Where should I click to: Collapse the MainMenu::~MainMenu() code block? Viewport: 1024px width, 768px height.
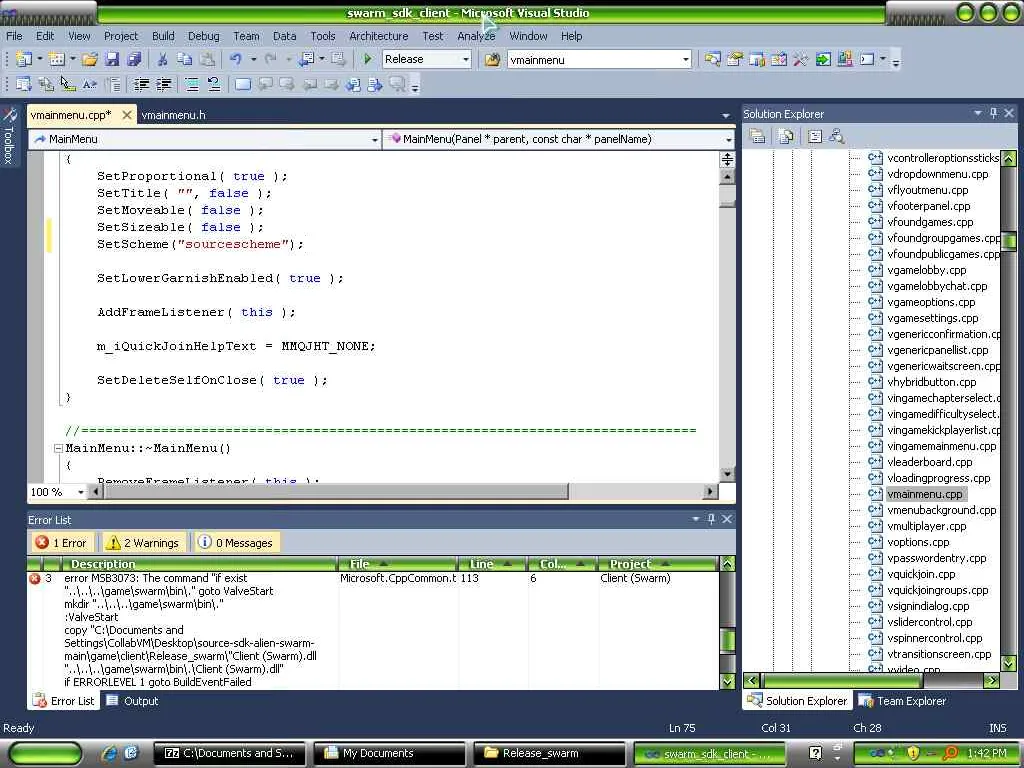point(58,449)
